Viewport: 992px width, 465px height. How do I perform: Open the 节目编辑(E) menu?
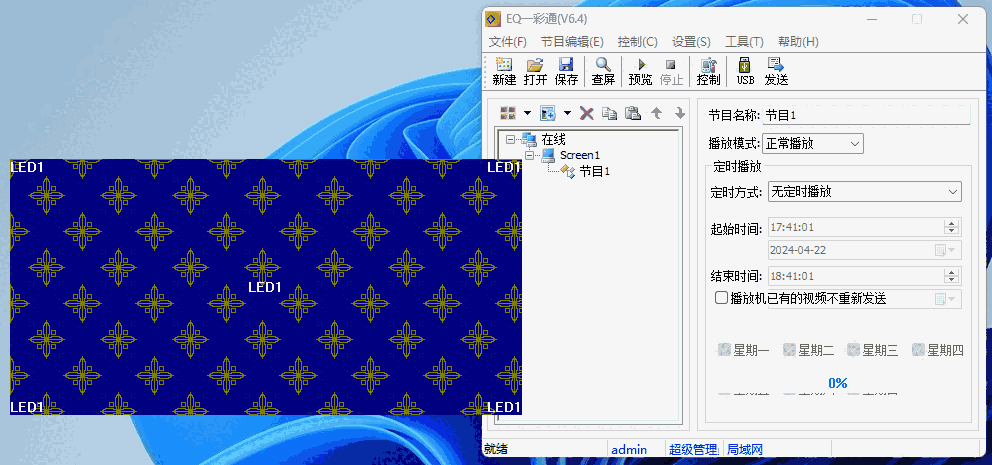[x=572, y=42]
